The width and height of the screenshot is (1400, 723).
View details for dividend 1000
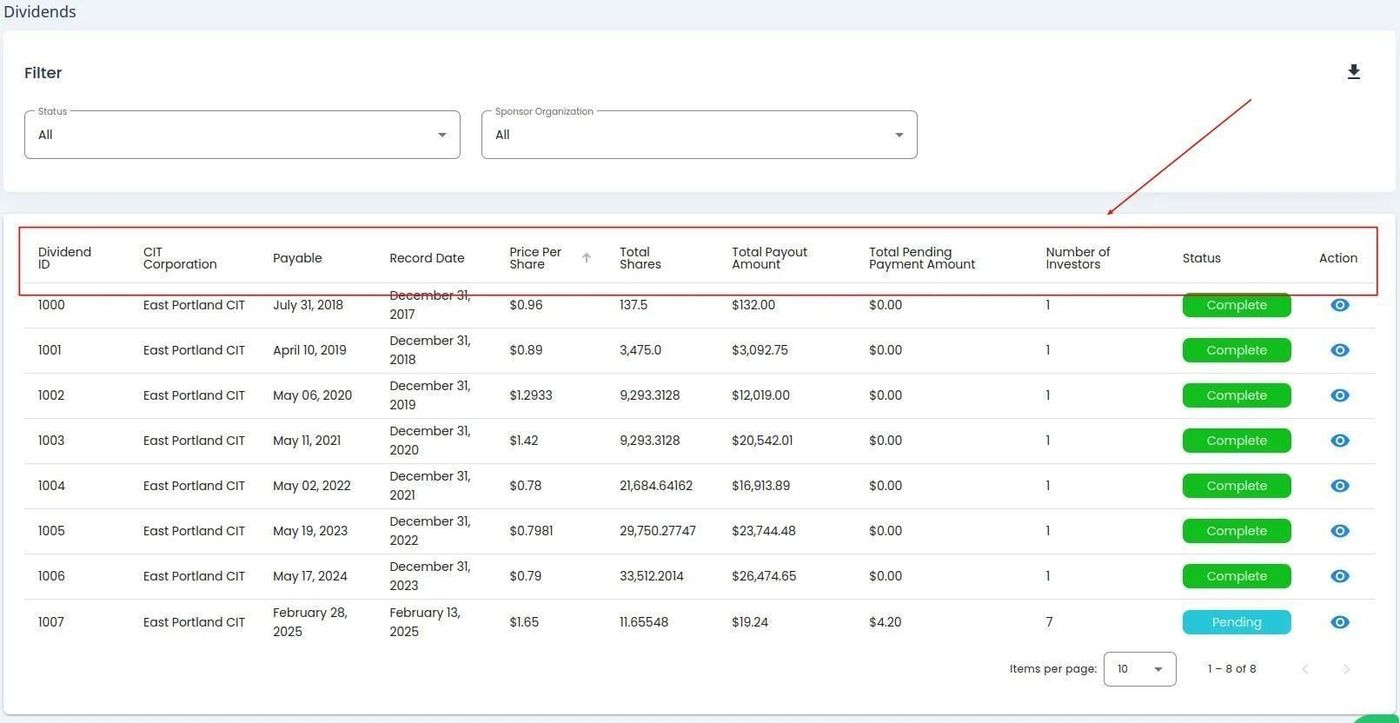(x=1339, y=305)
